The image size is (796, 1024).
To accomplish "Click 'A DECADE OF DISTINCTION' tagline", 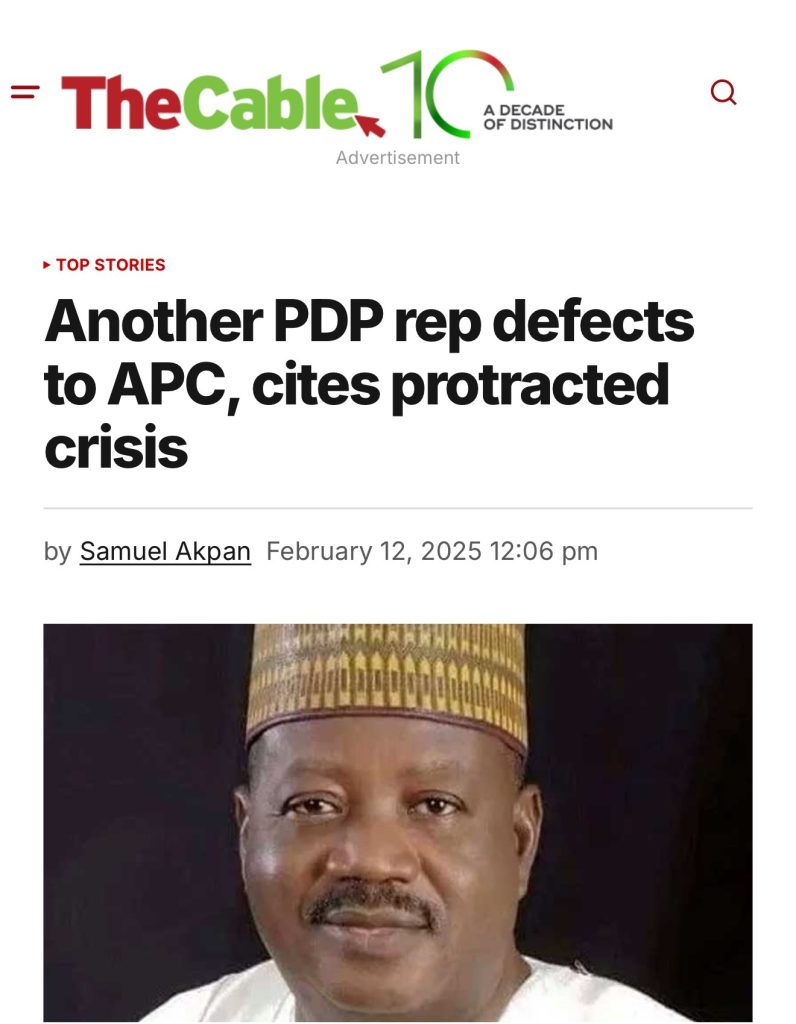I will [x=547, y=117].
